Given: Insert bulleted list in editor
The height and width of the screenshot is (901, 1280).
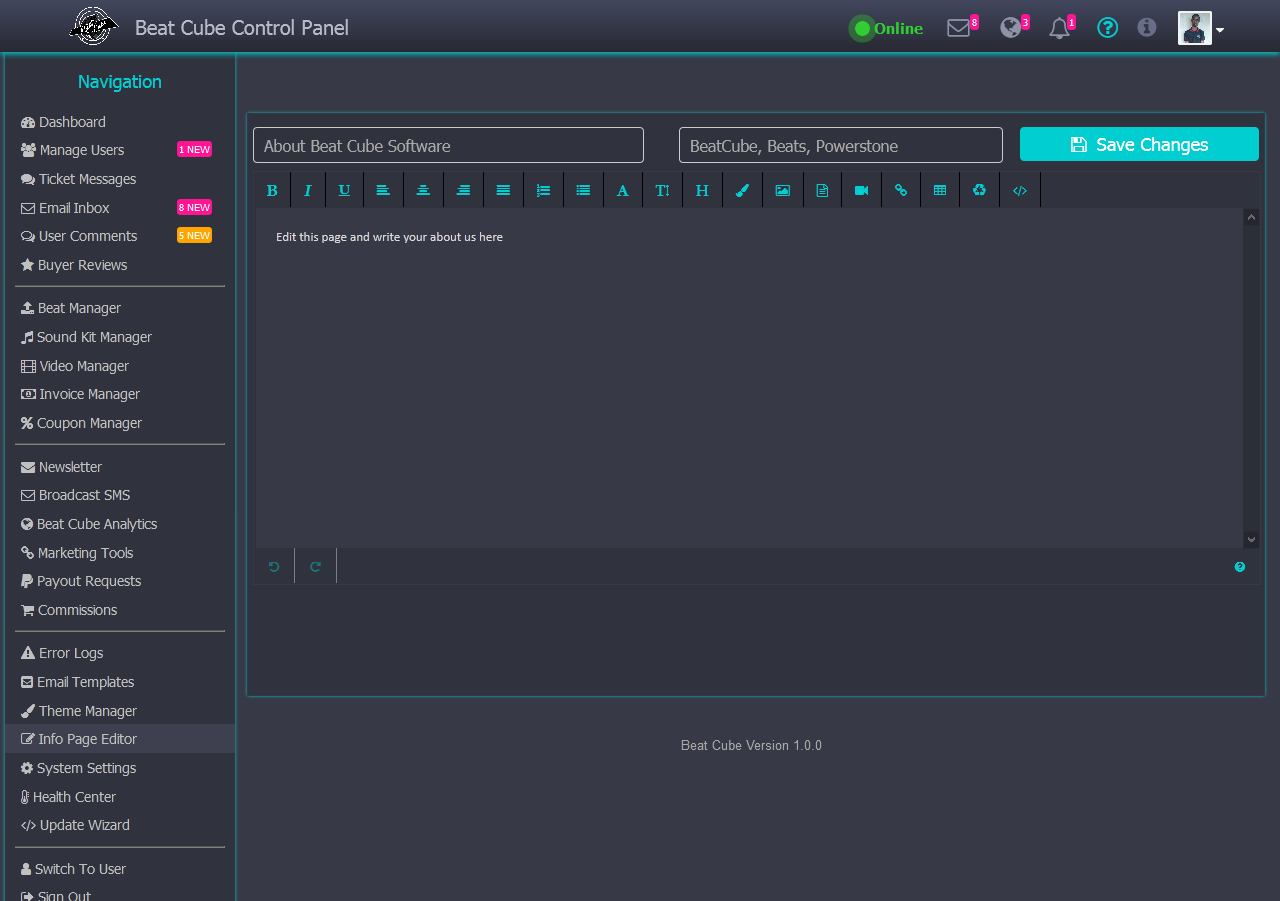Looking at the screenshot, I should tap(583, 190).
